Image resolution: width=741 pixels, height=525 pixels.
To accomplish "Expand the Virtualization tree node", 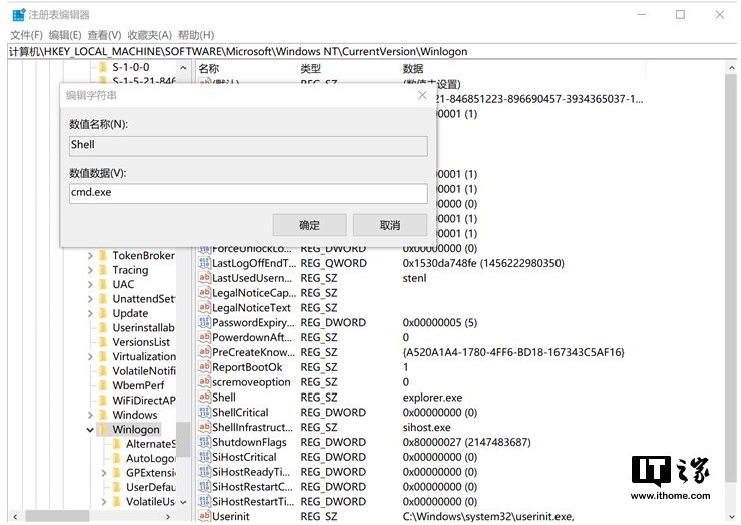I will coord(90,357).
